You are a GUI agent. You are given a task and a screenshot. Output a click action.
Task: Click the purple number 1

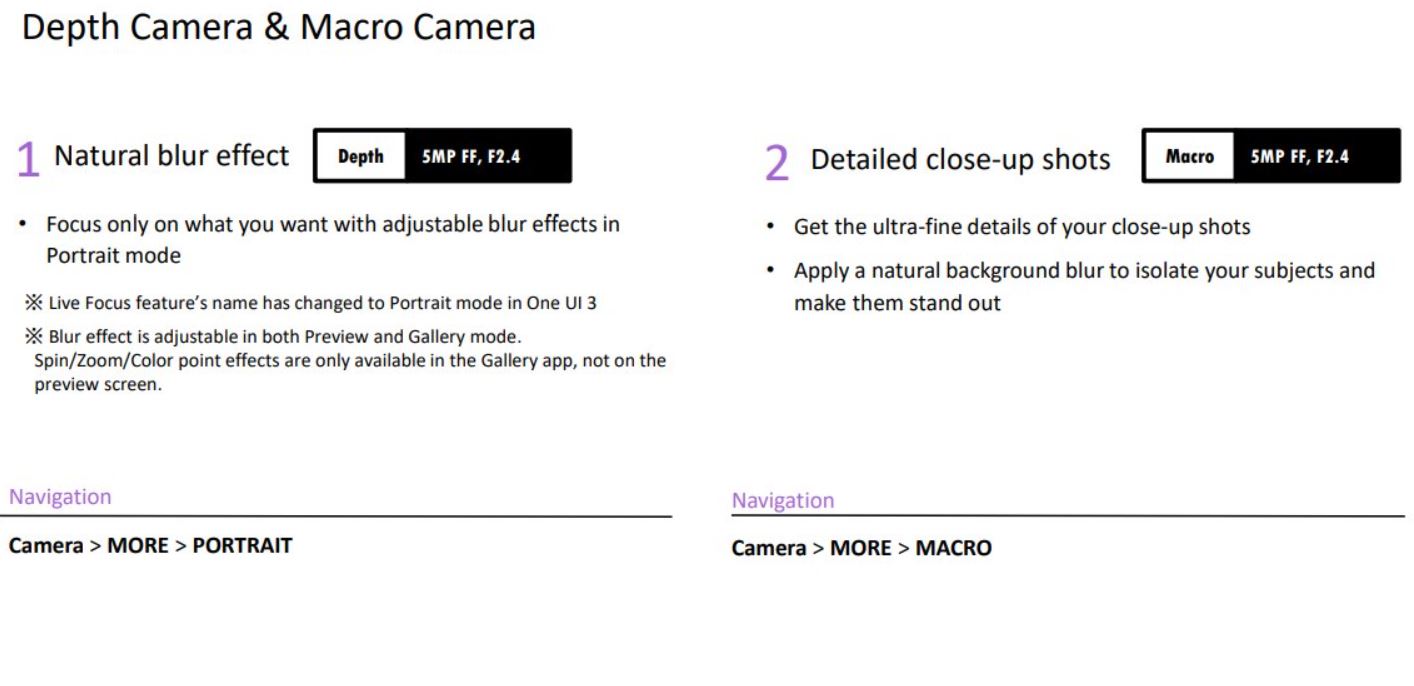pos(27,159)
